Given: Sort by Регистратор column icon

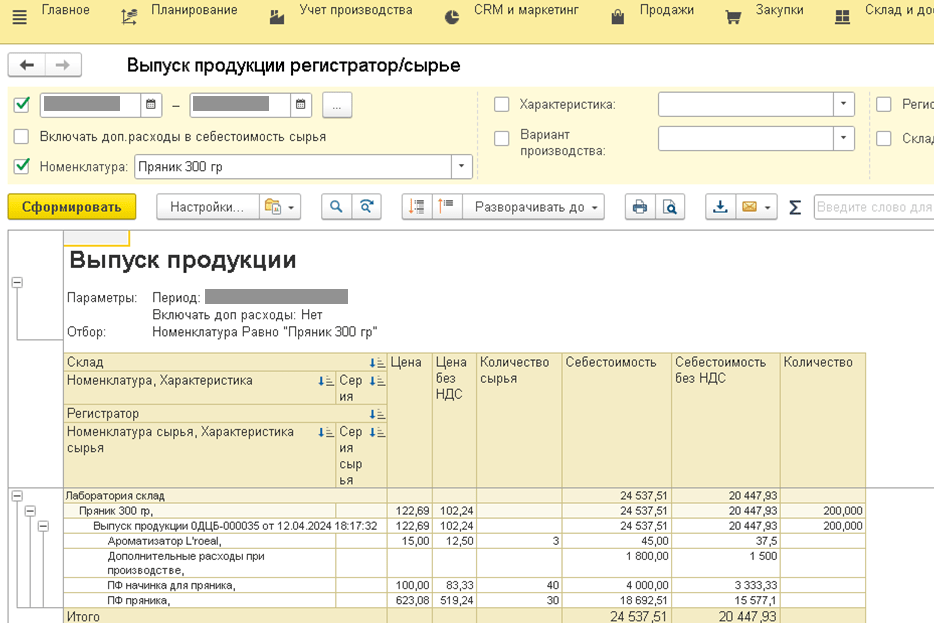Looking at the screenshot, I should [x=377, y=414].
